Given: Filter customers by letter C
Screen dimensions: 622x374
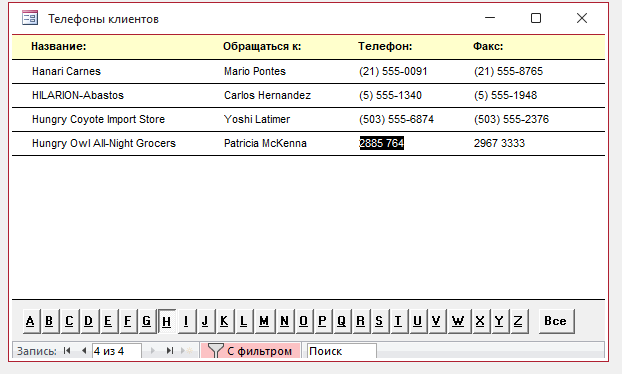Looking at the screenshot, I should (x=69, y=321).
